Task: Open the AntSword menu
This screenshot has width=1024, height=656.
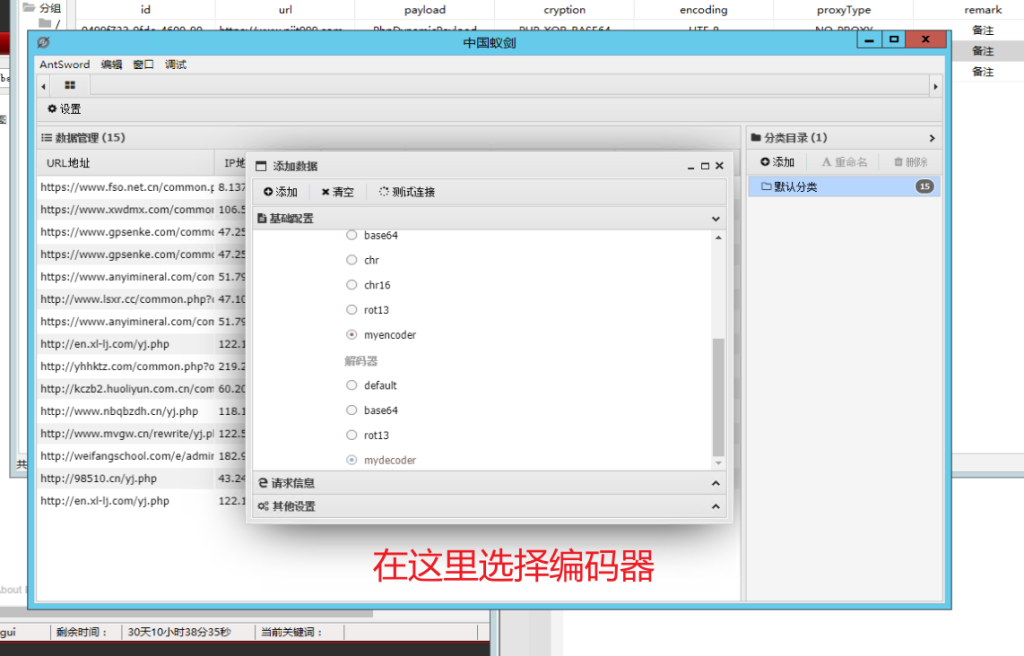Action: 64,65
